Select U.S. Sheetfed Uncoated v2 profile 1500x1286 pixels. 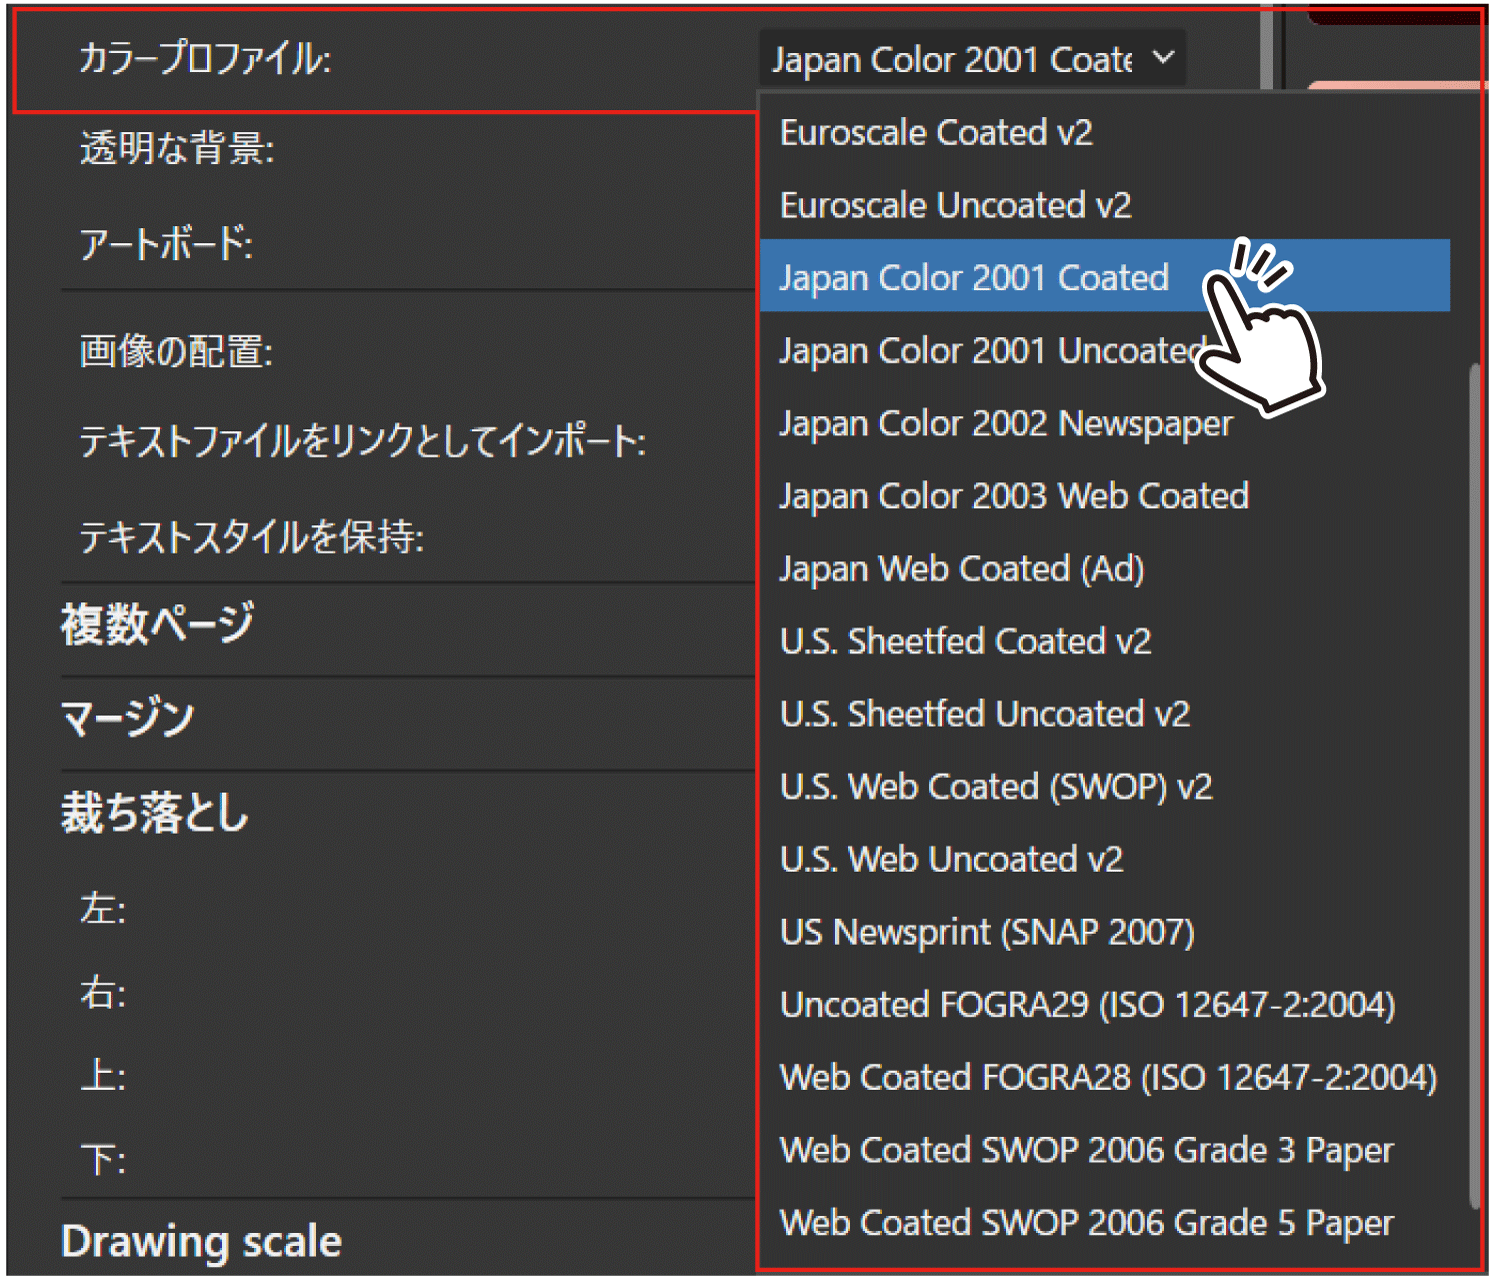pos(984,714)
